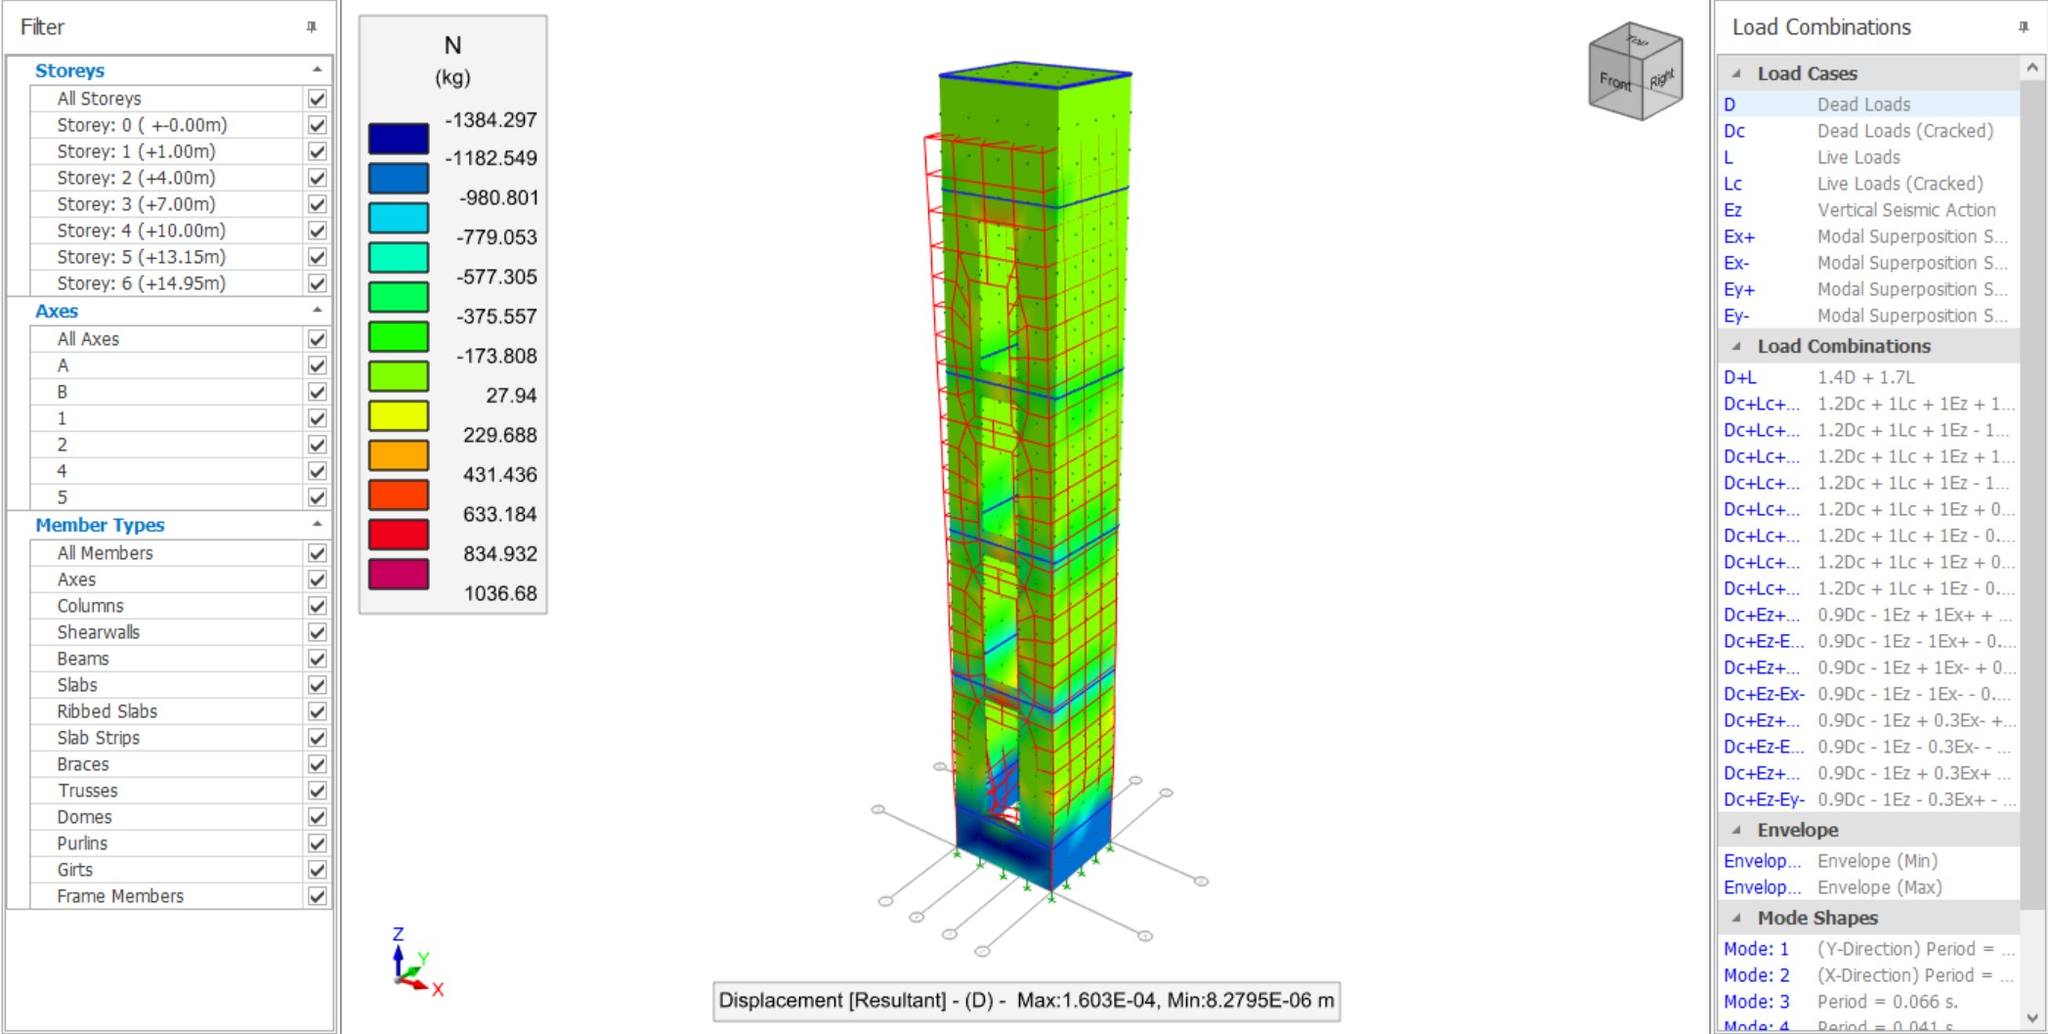Uncheck the All Storeys checkbox
Screen dimensions: 2048x1034
pos(317,98)
